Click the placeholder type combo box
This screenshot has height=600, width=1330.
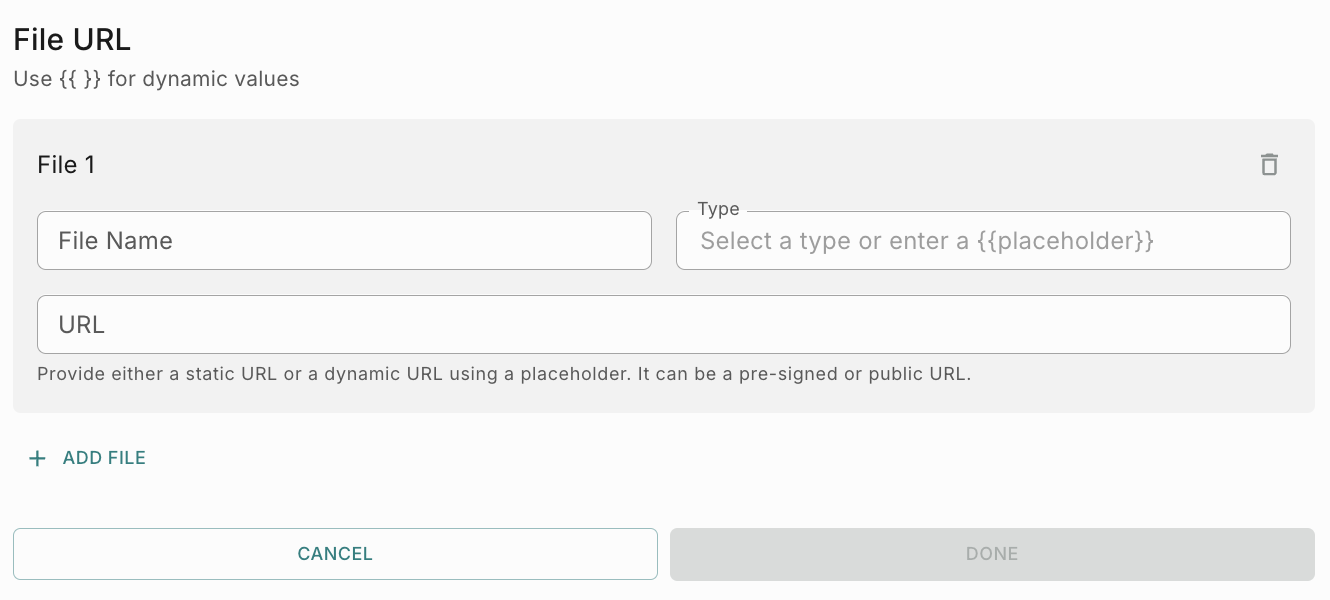(983, 240)
